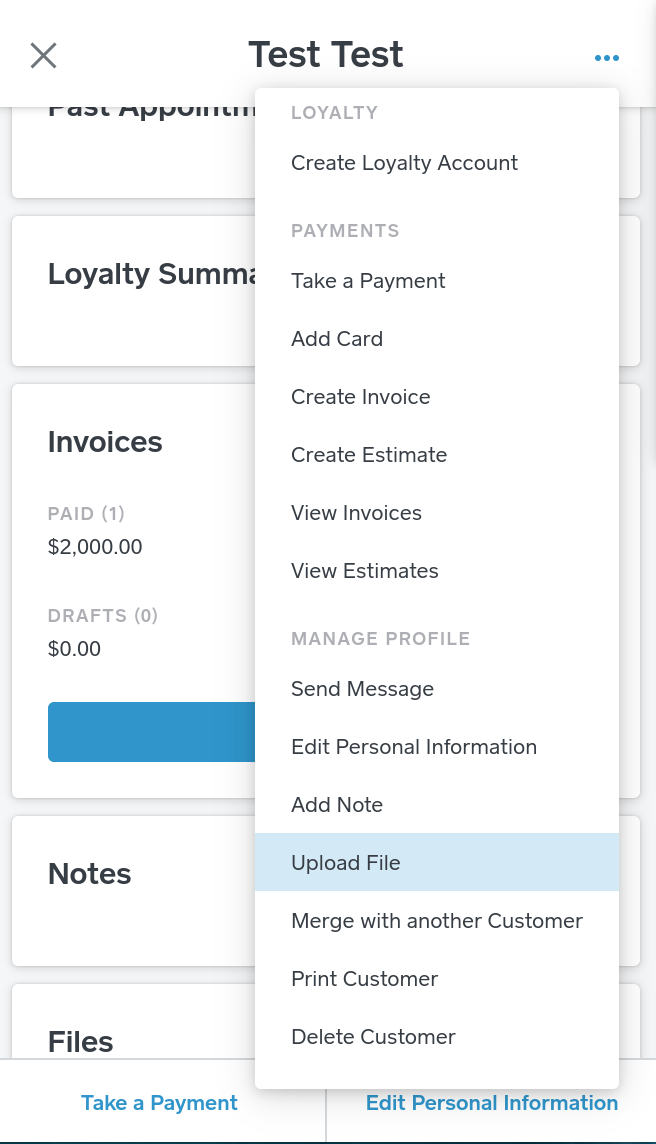Select Print Customer menu entry
Screen dimensions: 656x1144
(364, 979)
